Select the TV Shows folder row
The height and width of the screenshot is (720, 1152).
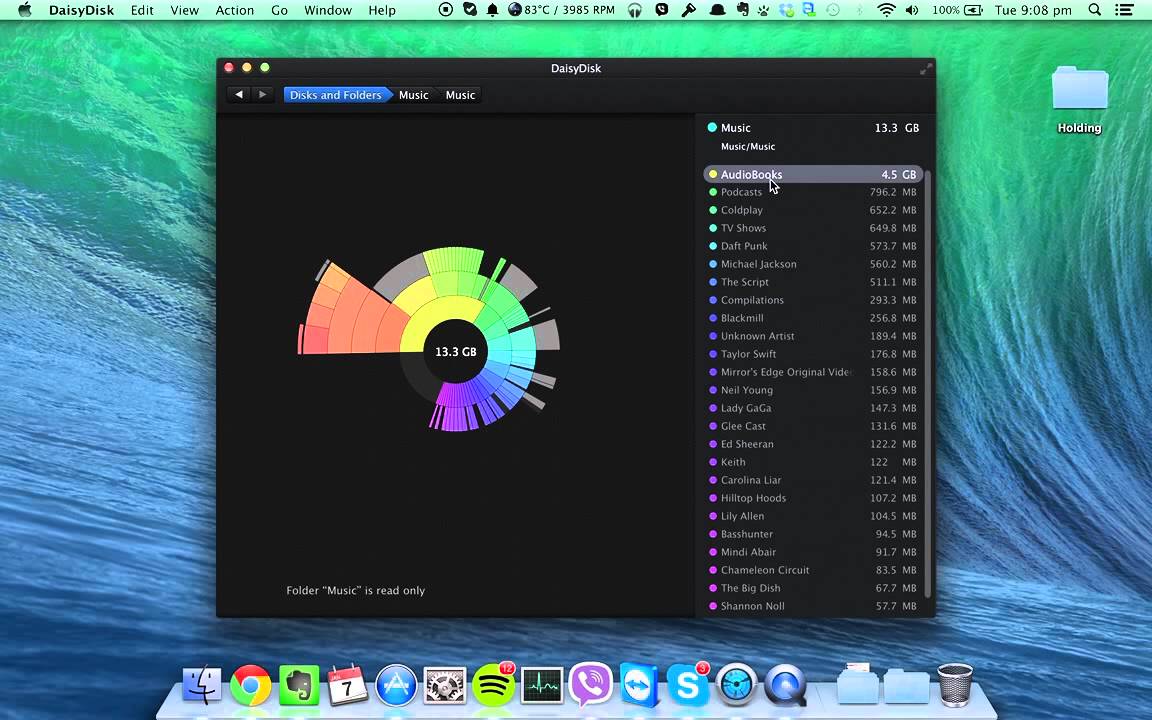(813, 228)
